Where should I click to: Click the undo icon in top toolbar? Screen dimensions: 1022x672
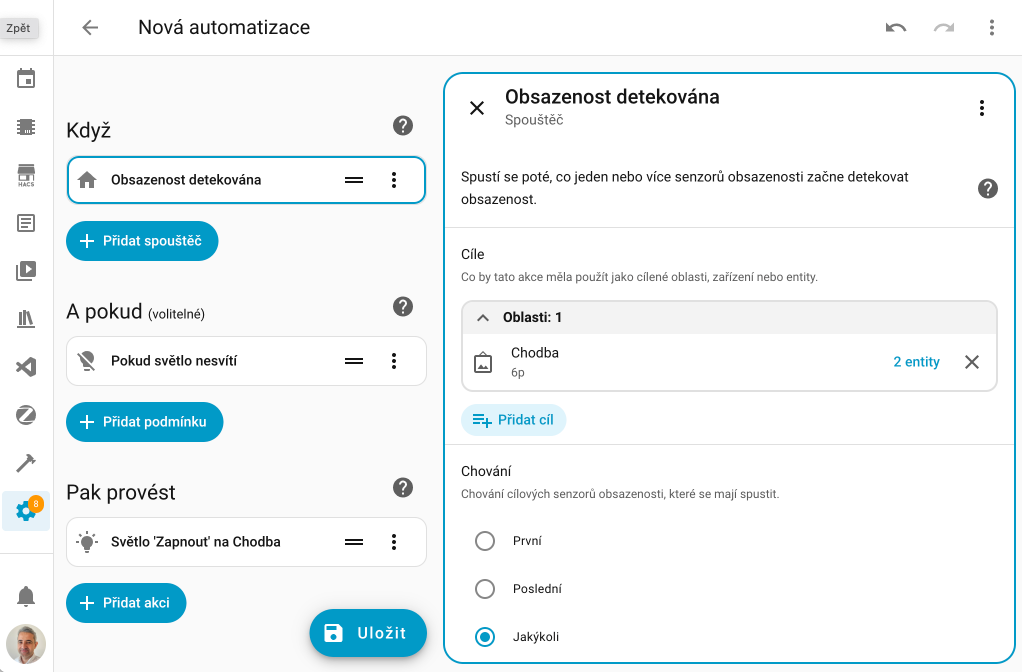point(895,28)
